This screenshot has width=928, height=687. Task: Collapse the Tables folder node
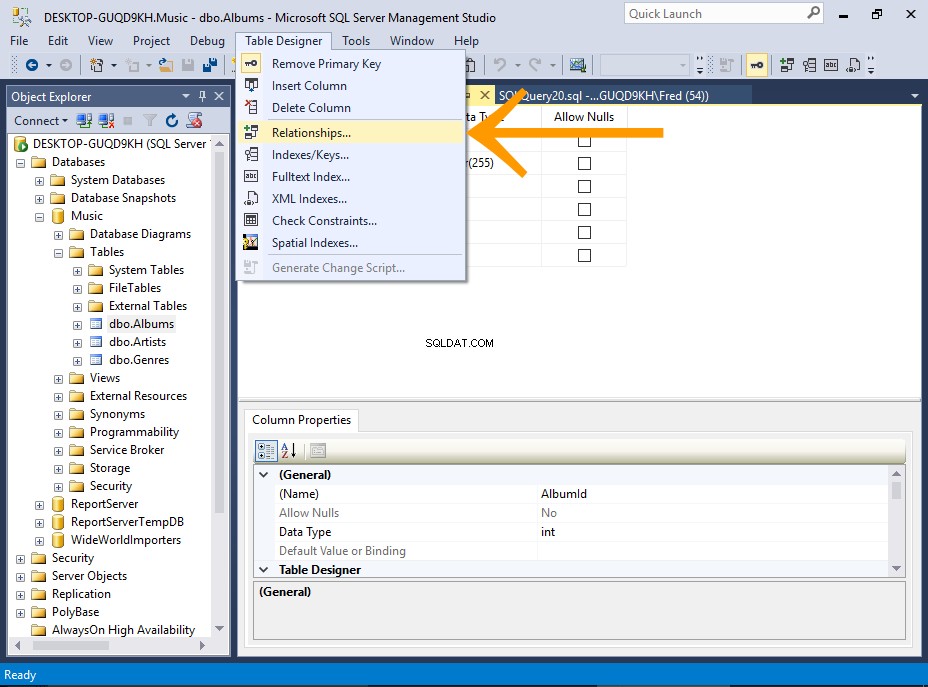(x=59, y=253)
